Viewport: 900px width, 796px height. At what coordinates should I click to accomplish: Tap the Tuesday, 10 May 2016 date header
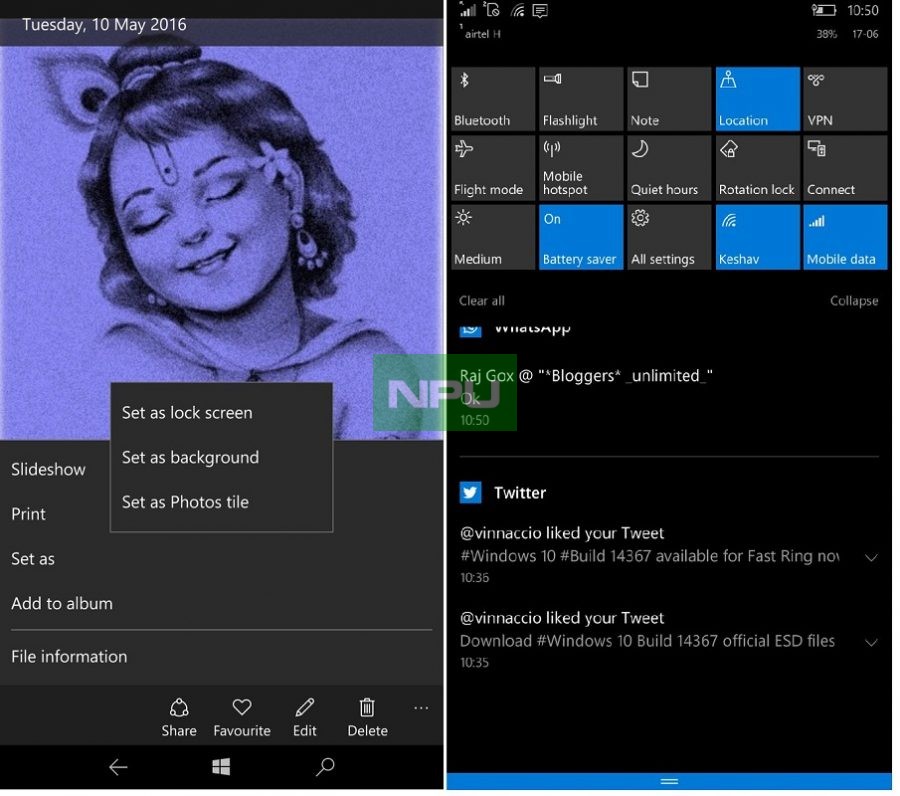pyautogui.click(x=104, y=25)
